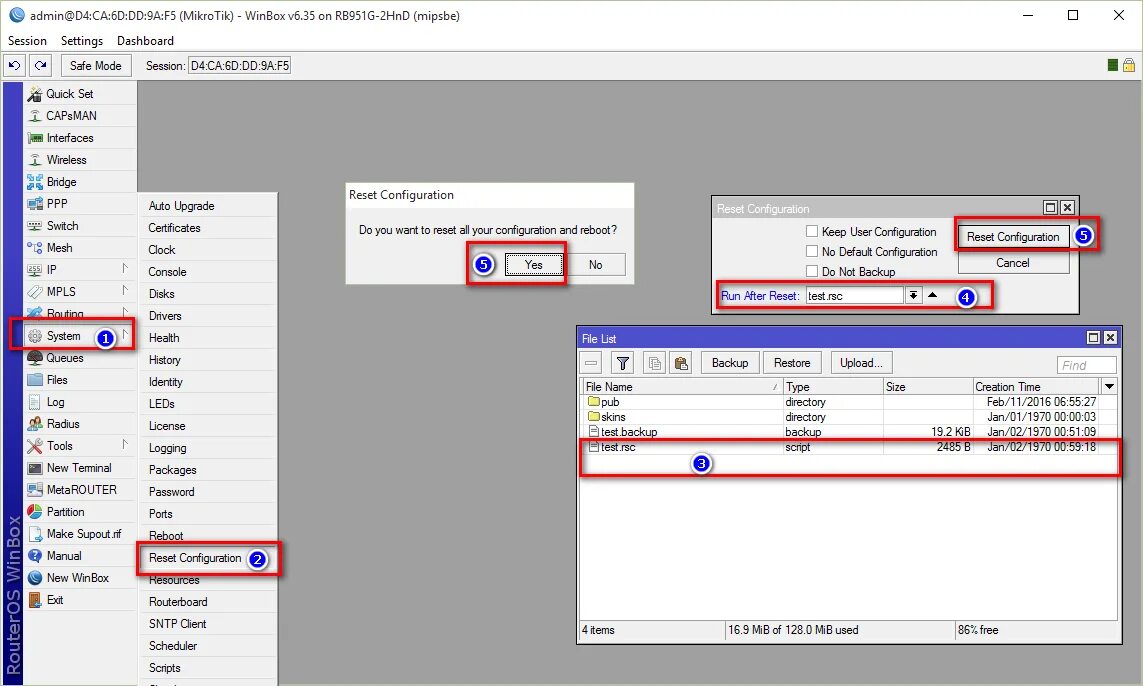Screen dimensions: 1143x686
Task: Enable Keep User Configuration checkbox
Action: 811,231
